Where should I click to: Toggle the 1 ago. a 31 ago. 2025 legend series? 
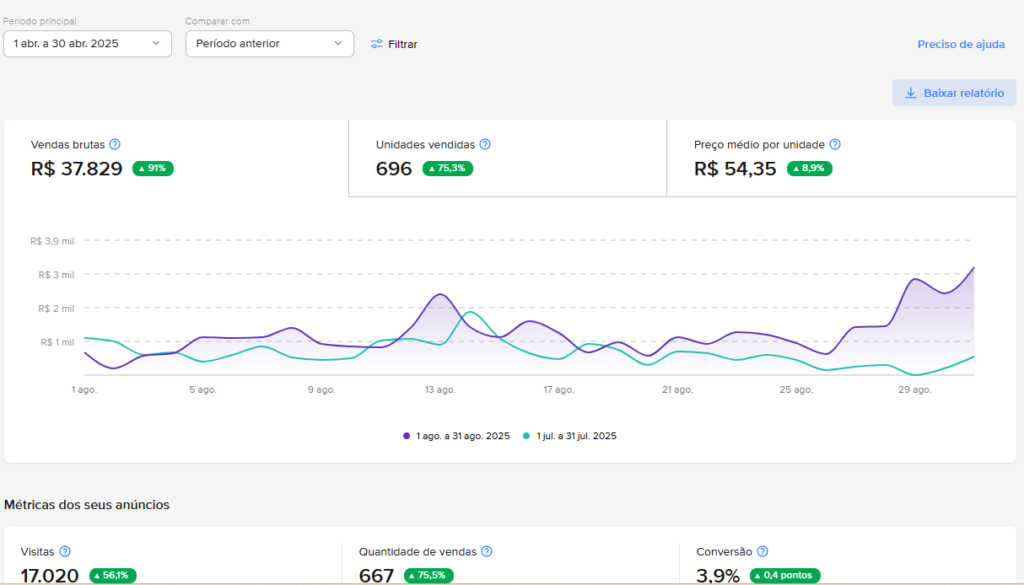click(x=457, y=436)
